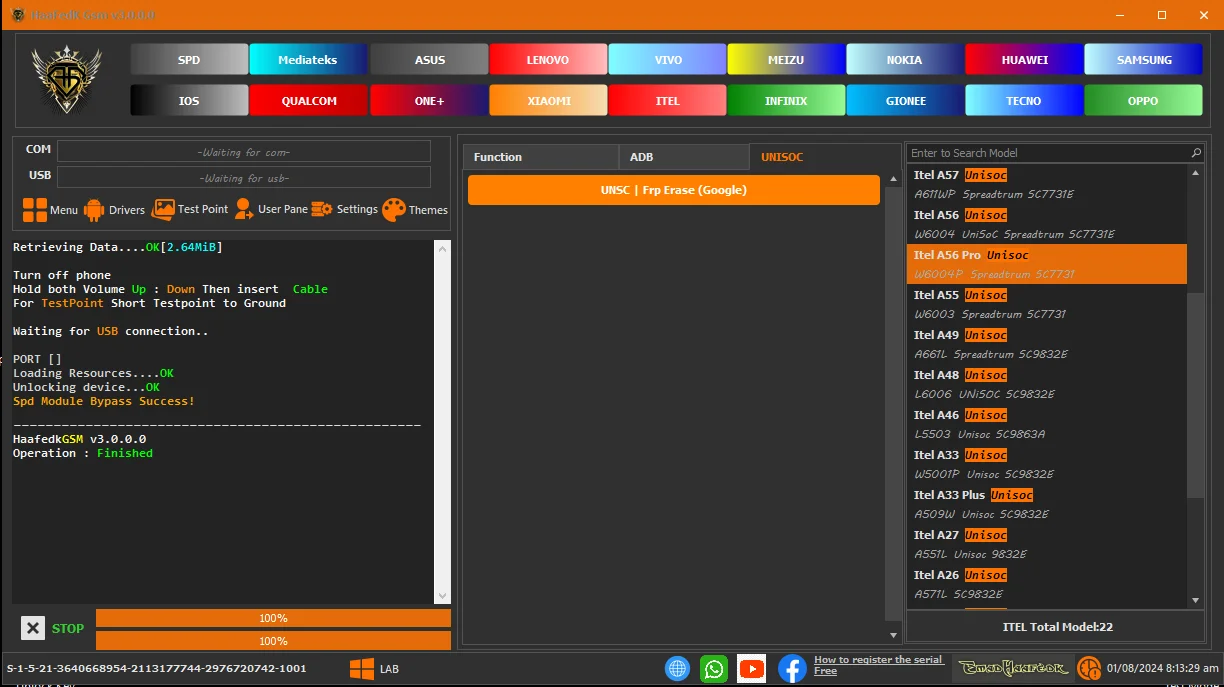Image resolution: width=1224 pixels, height=687 pixels.
Task: Run UNSC Frp Erase (Google)
Action: [x=674, y=190]
